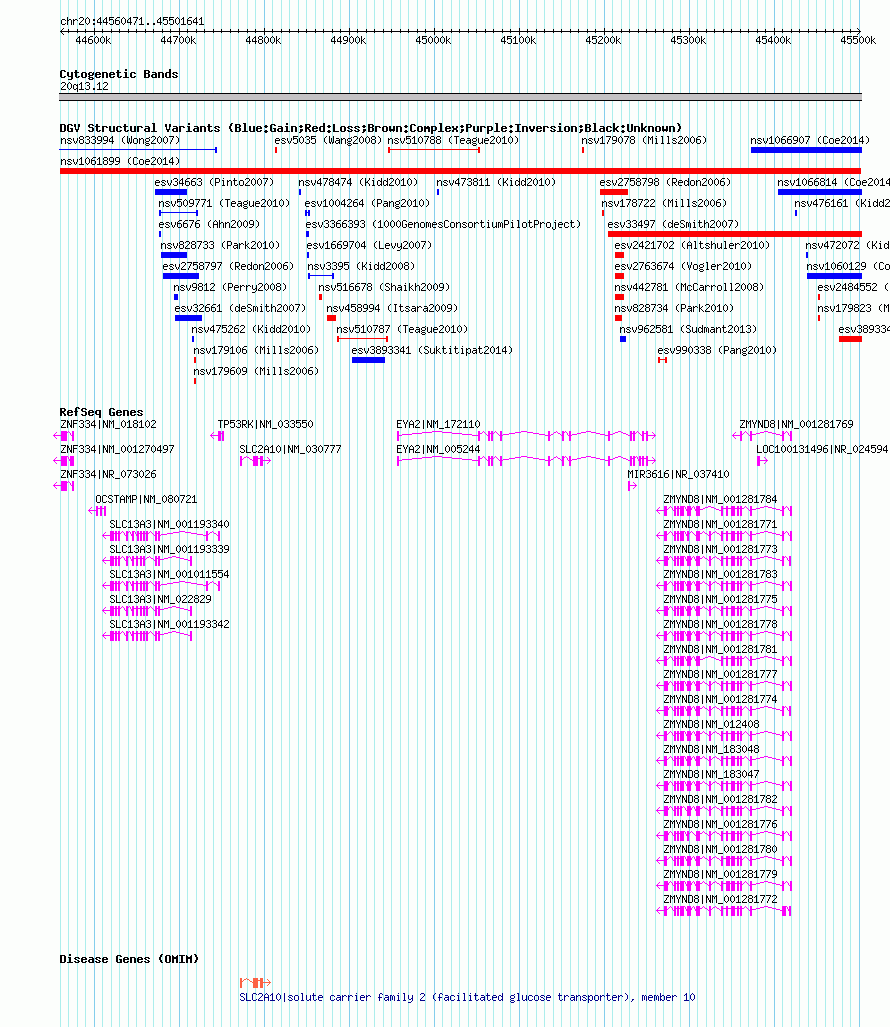The image size is (890, 1027).
Task: Select the SLC13A3|NM_022829 transcript label
Action: pyautogui.click(x=160, y=599)
